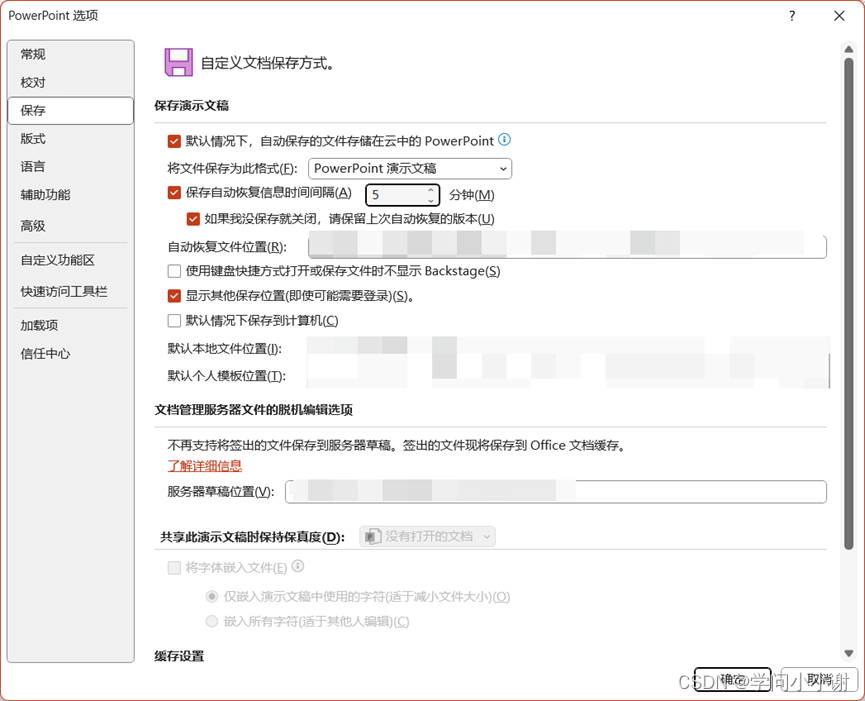Increase the AutoRecover minutes with up arrow

coord(431,190)
